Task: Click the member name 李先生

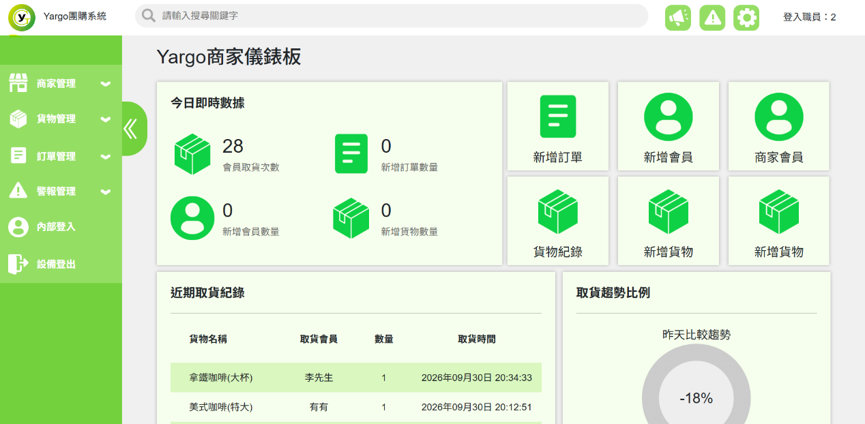Action: (319, 378)
